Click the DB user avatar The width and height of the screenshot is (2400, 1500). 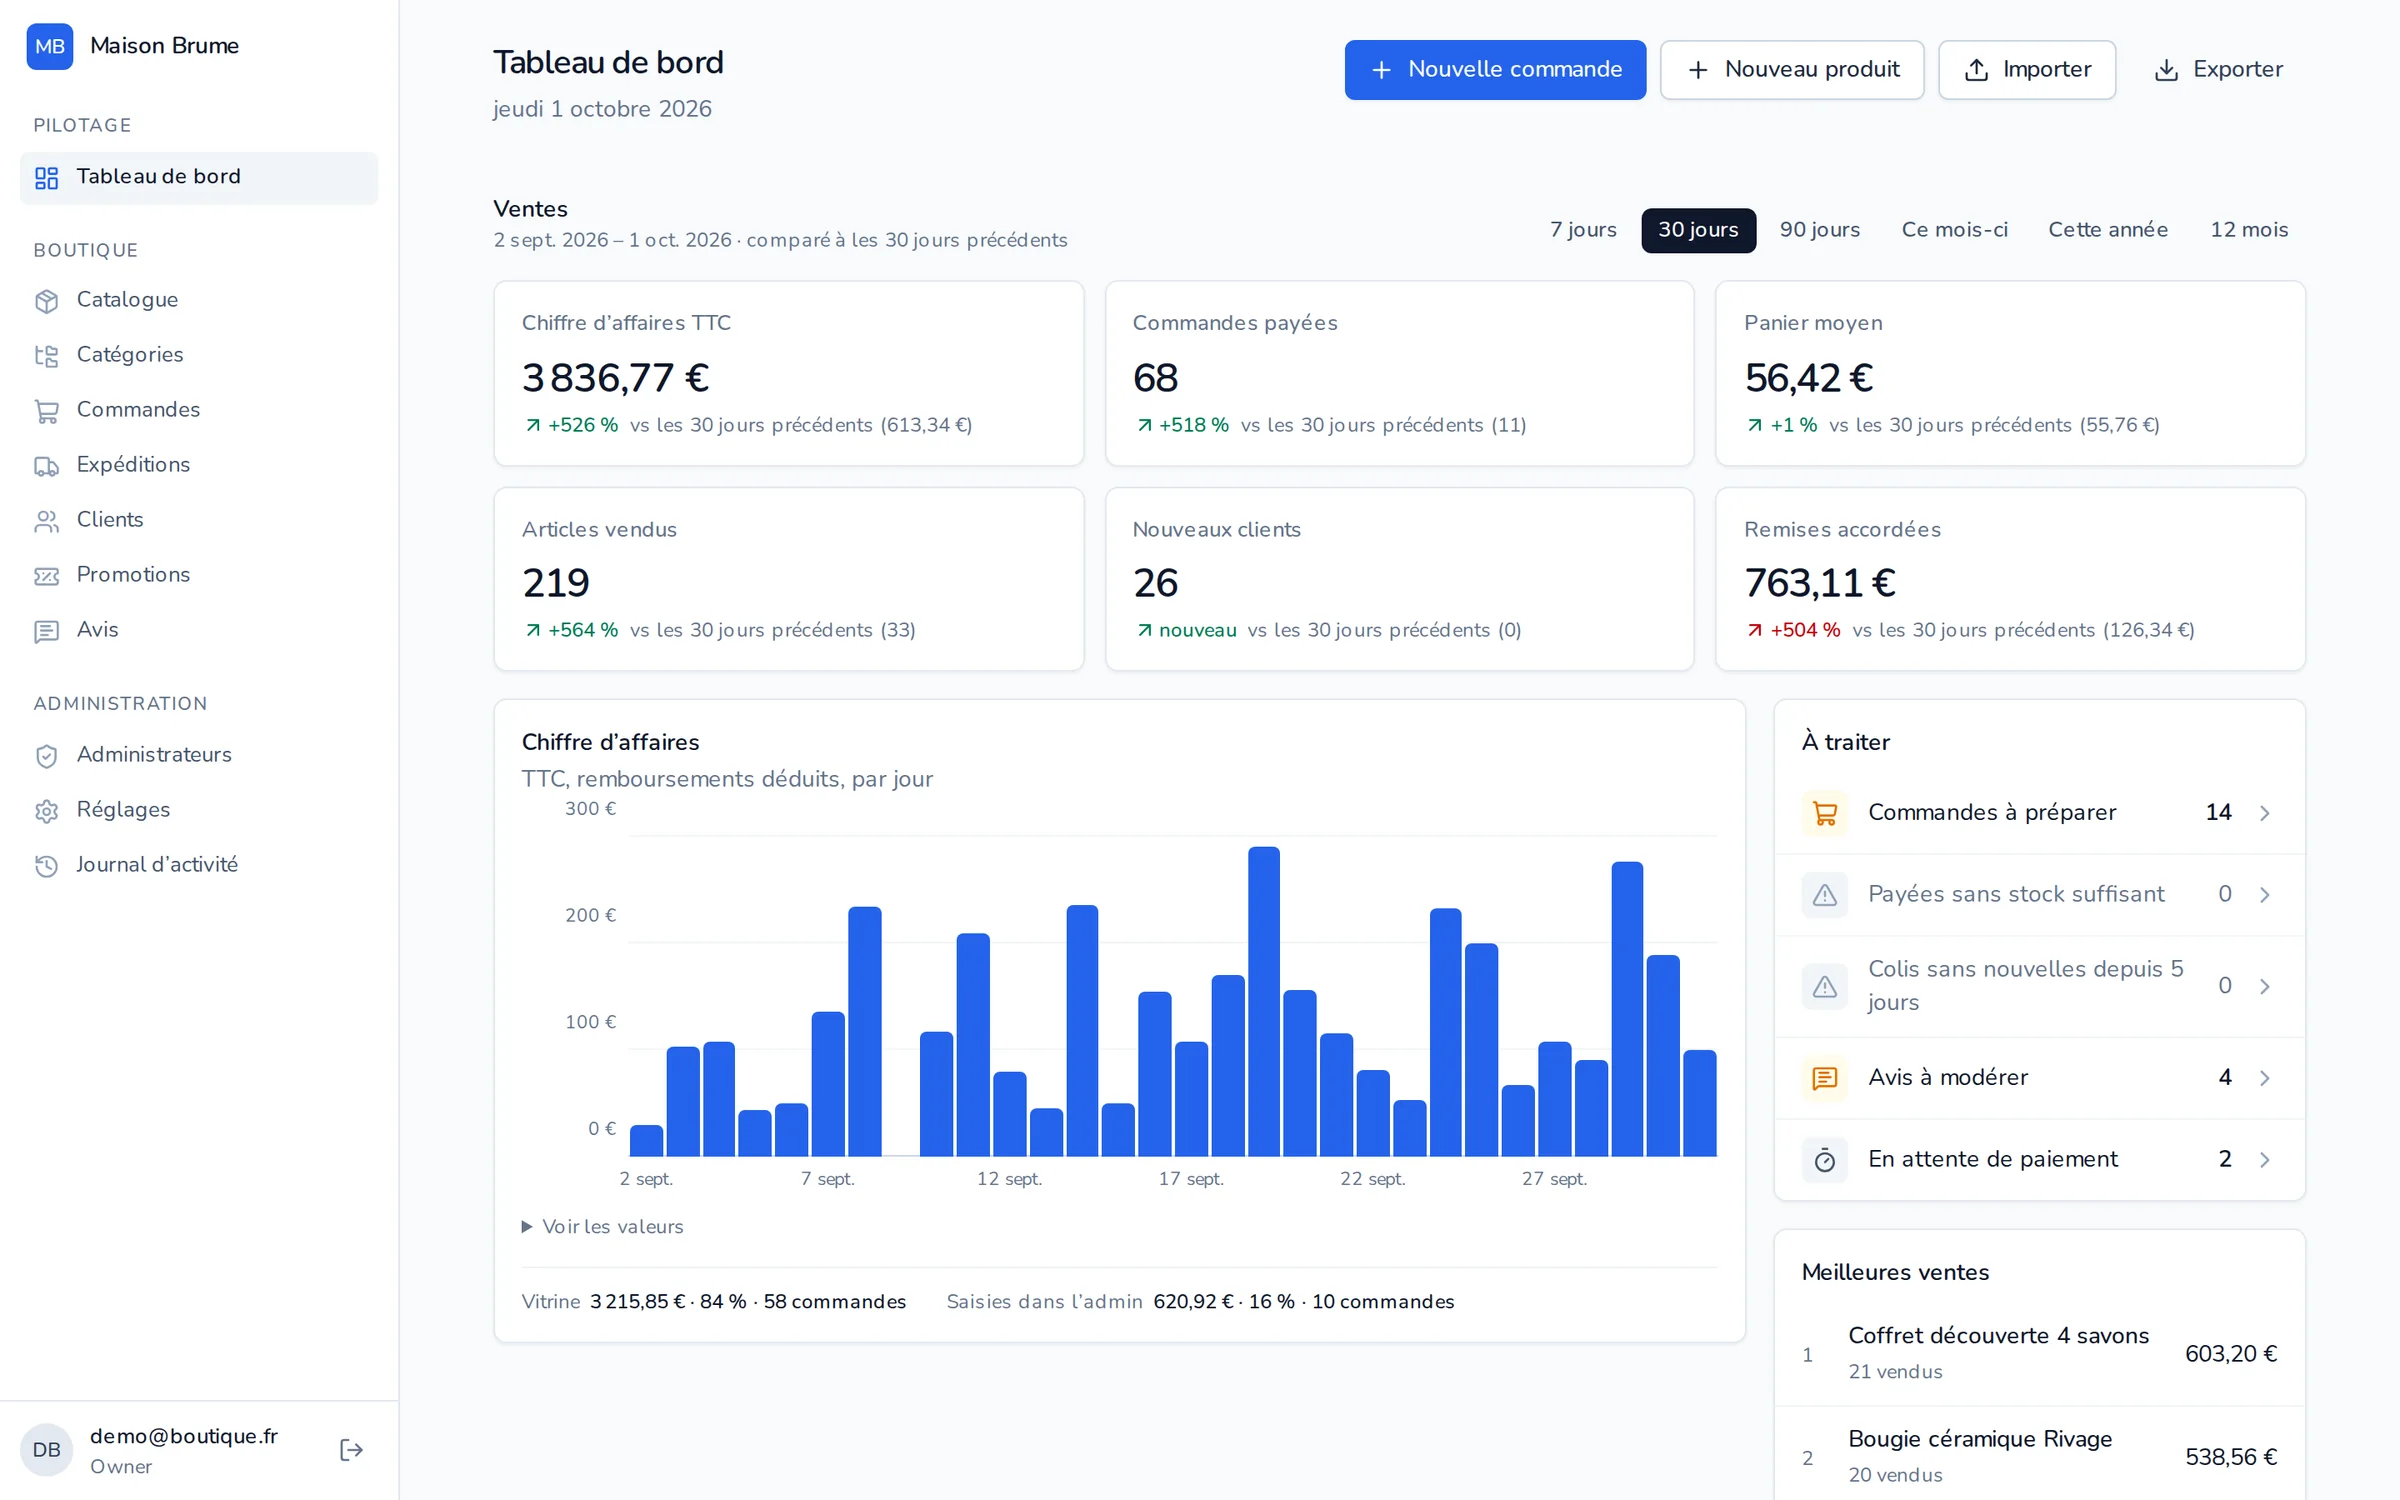[x=46, y=1450]
